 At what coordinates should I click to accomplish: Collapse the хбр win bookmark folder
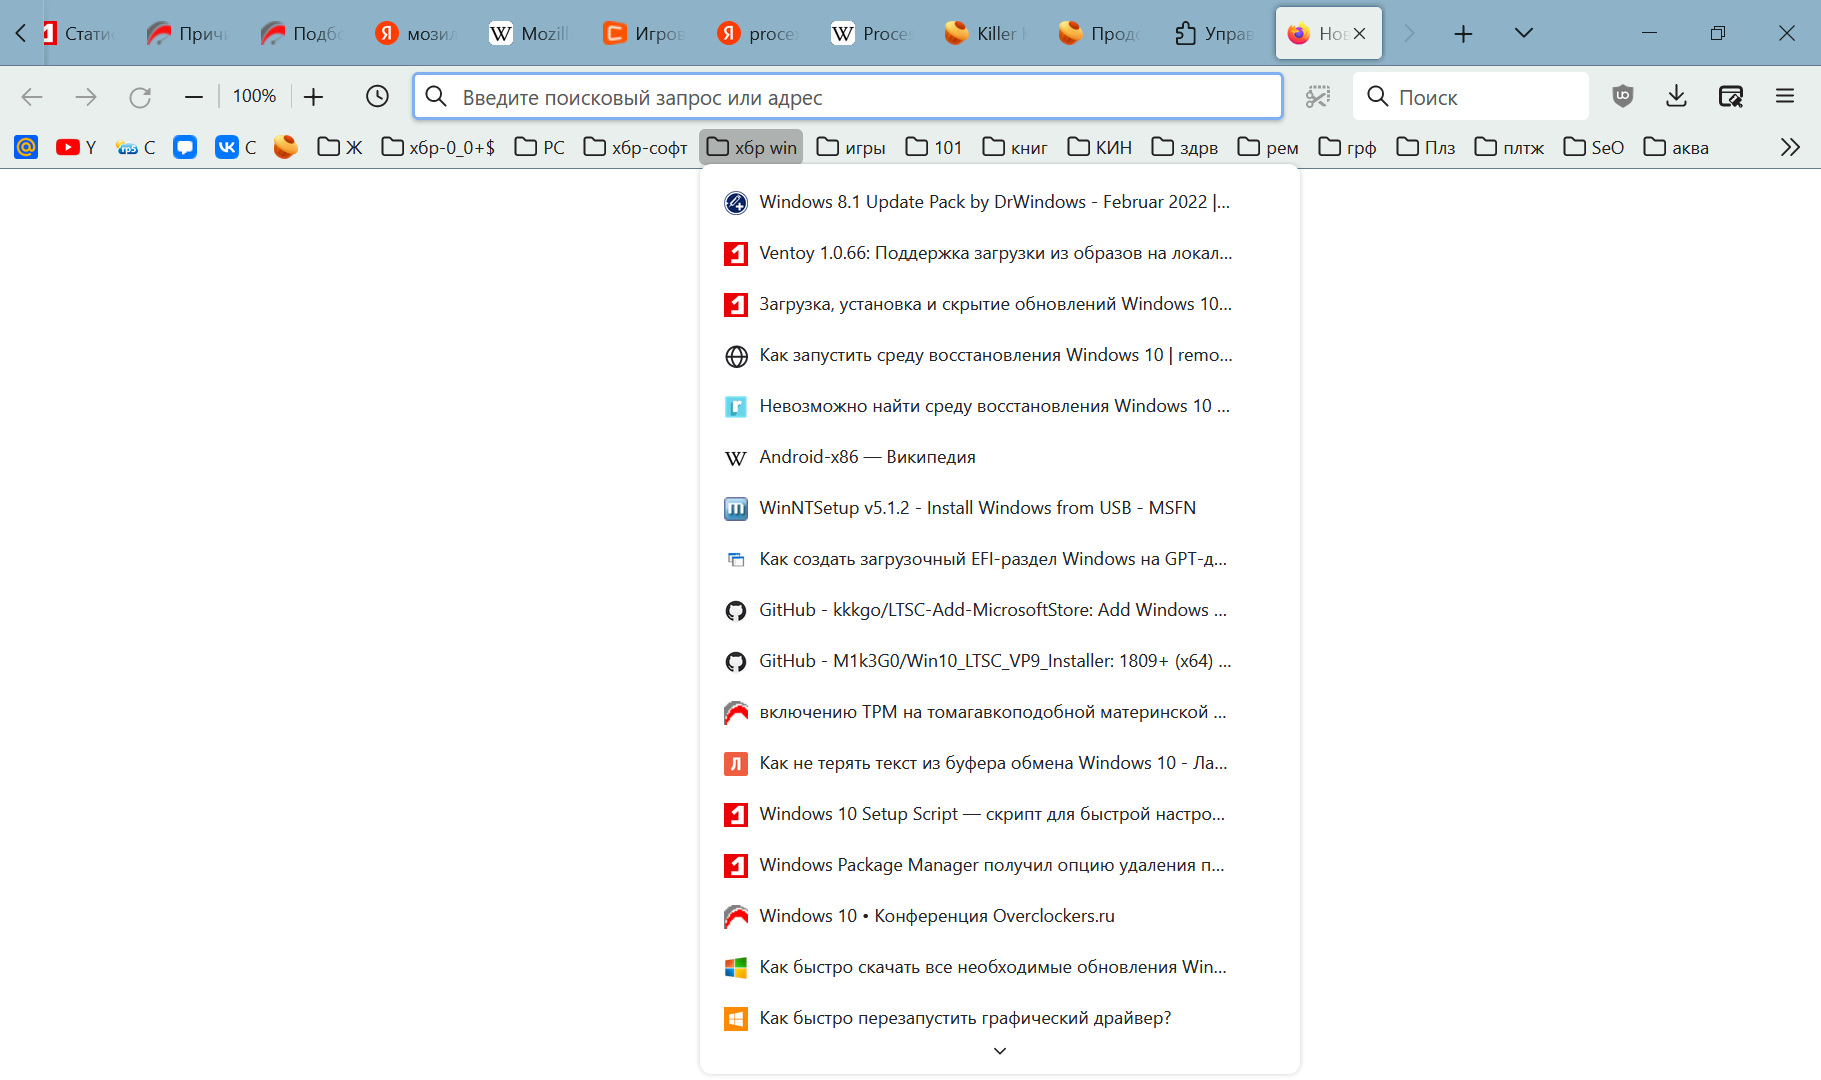coord(752,147)
